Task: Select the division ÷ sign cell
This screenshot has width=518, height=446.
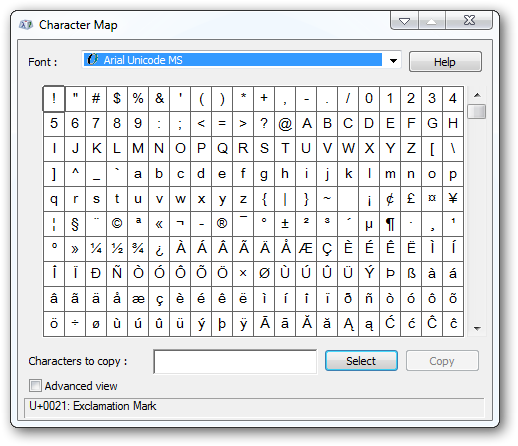Action: point(75,324)
